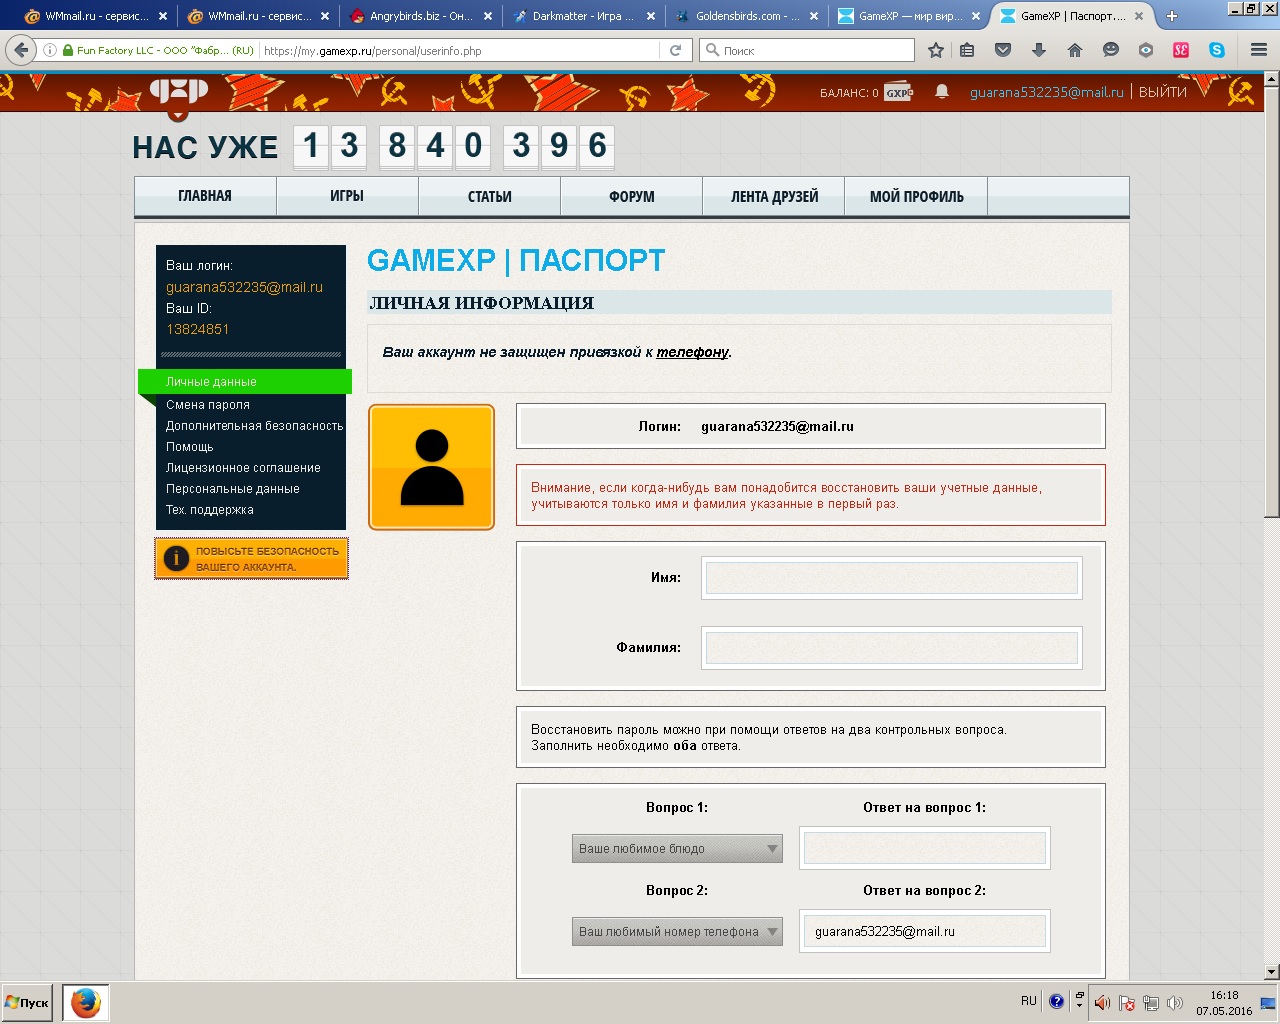Open the bookmarks list icon
The width and height of the screenshot is (1280, 1024).
point(967,50)
